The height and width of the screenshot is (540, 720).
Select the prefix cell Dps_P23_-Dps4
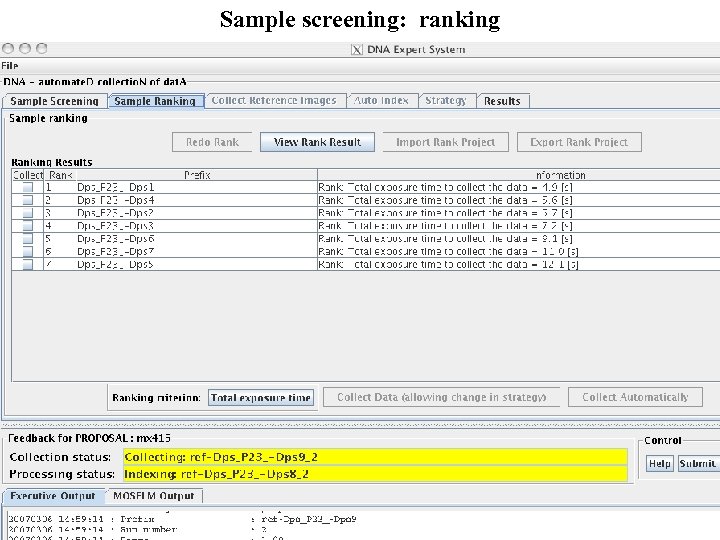pos(197,200)
